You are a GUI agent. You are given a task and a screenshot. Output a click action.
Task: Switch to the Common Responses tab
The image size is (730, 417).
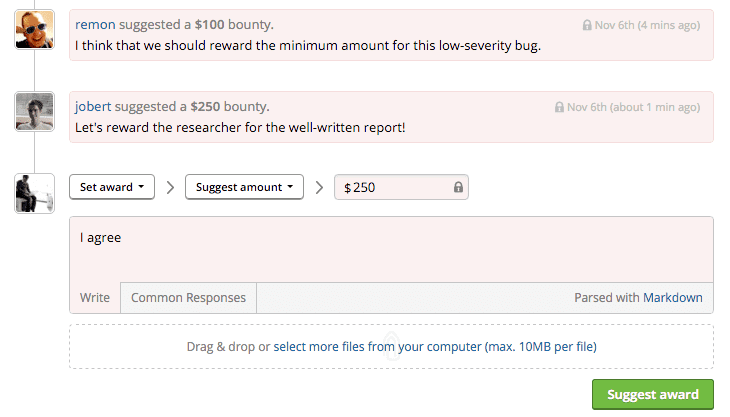[188, 298]
